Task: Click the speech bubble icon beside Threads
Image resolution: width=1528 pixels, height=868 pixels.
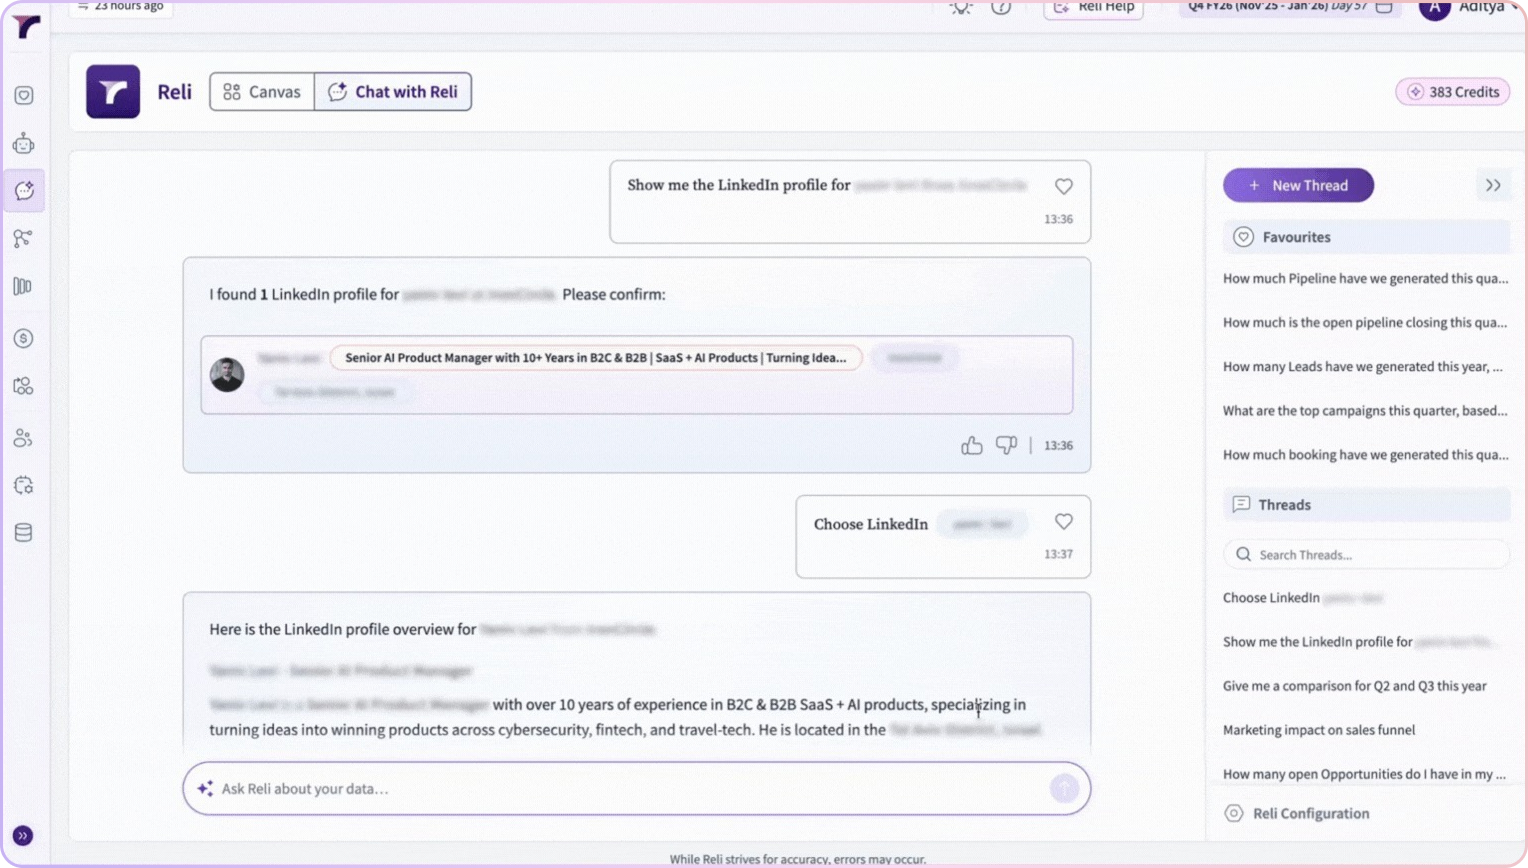Action: pos(1241,504)
